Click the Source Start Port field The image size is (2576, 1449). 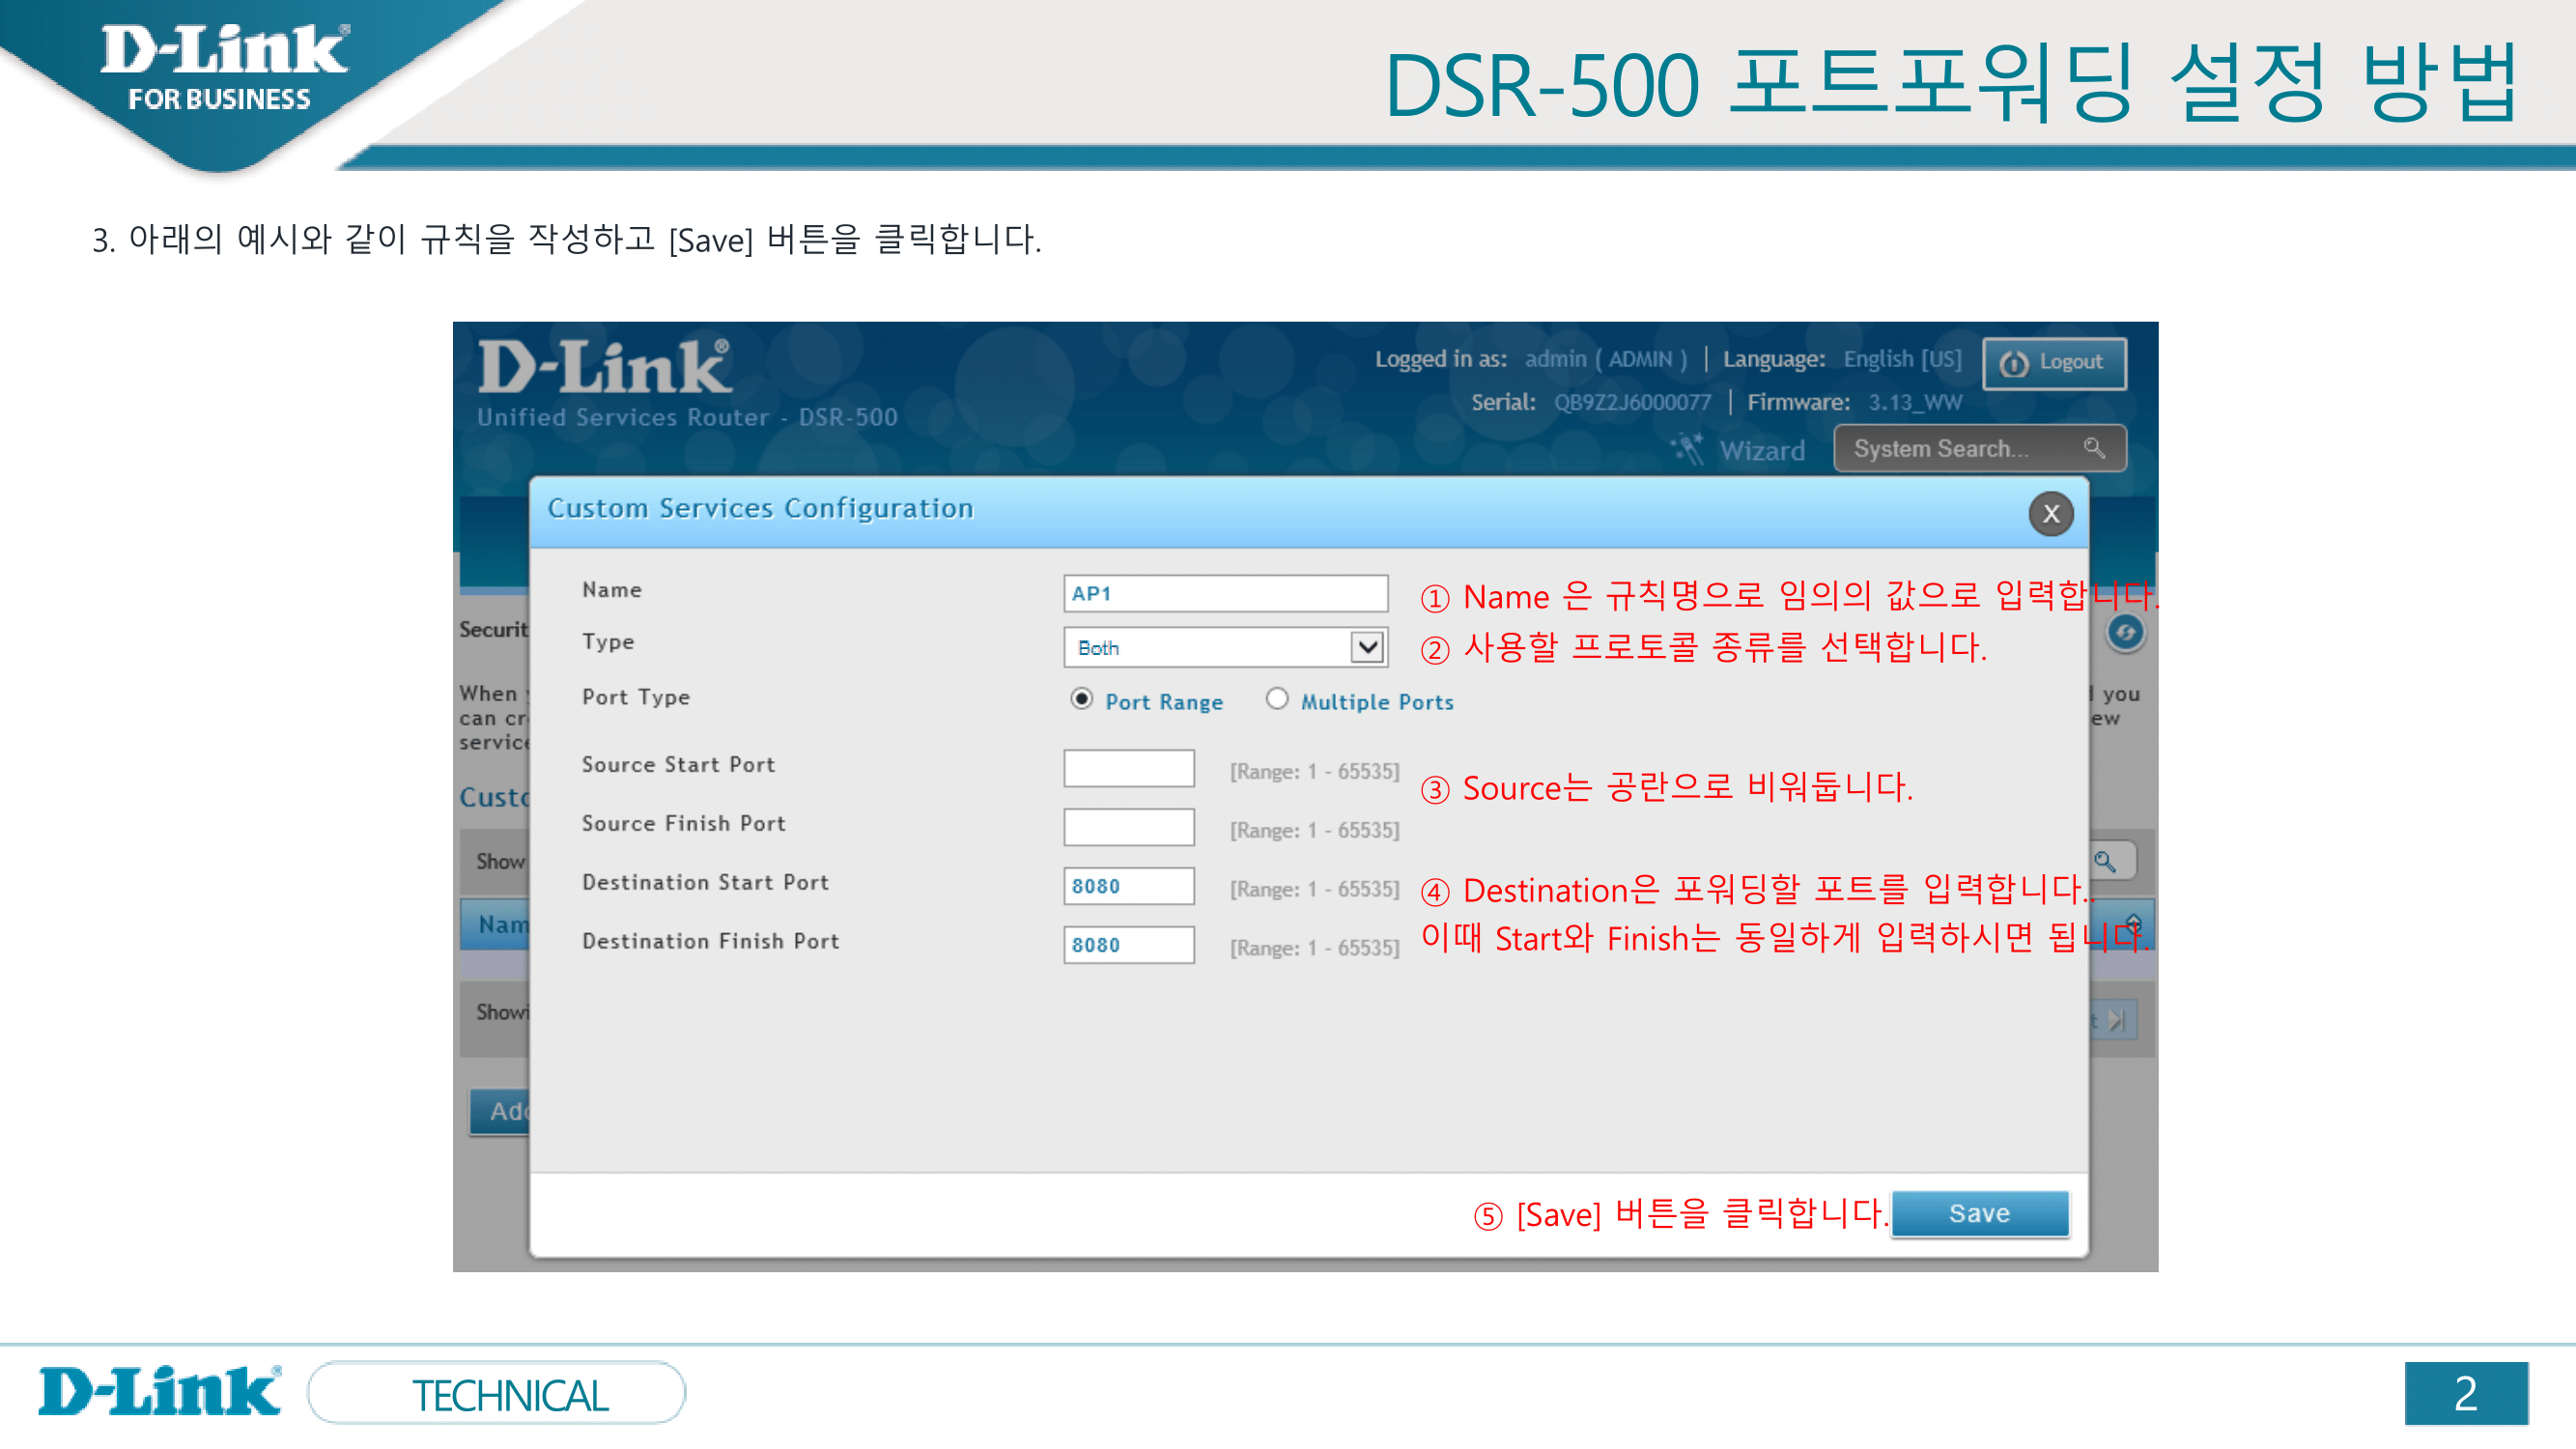coord(1128,768)
